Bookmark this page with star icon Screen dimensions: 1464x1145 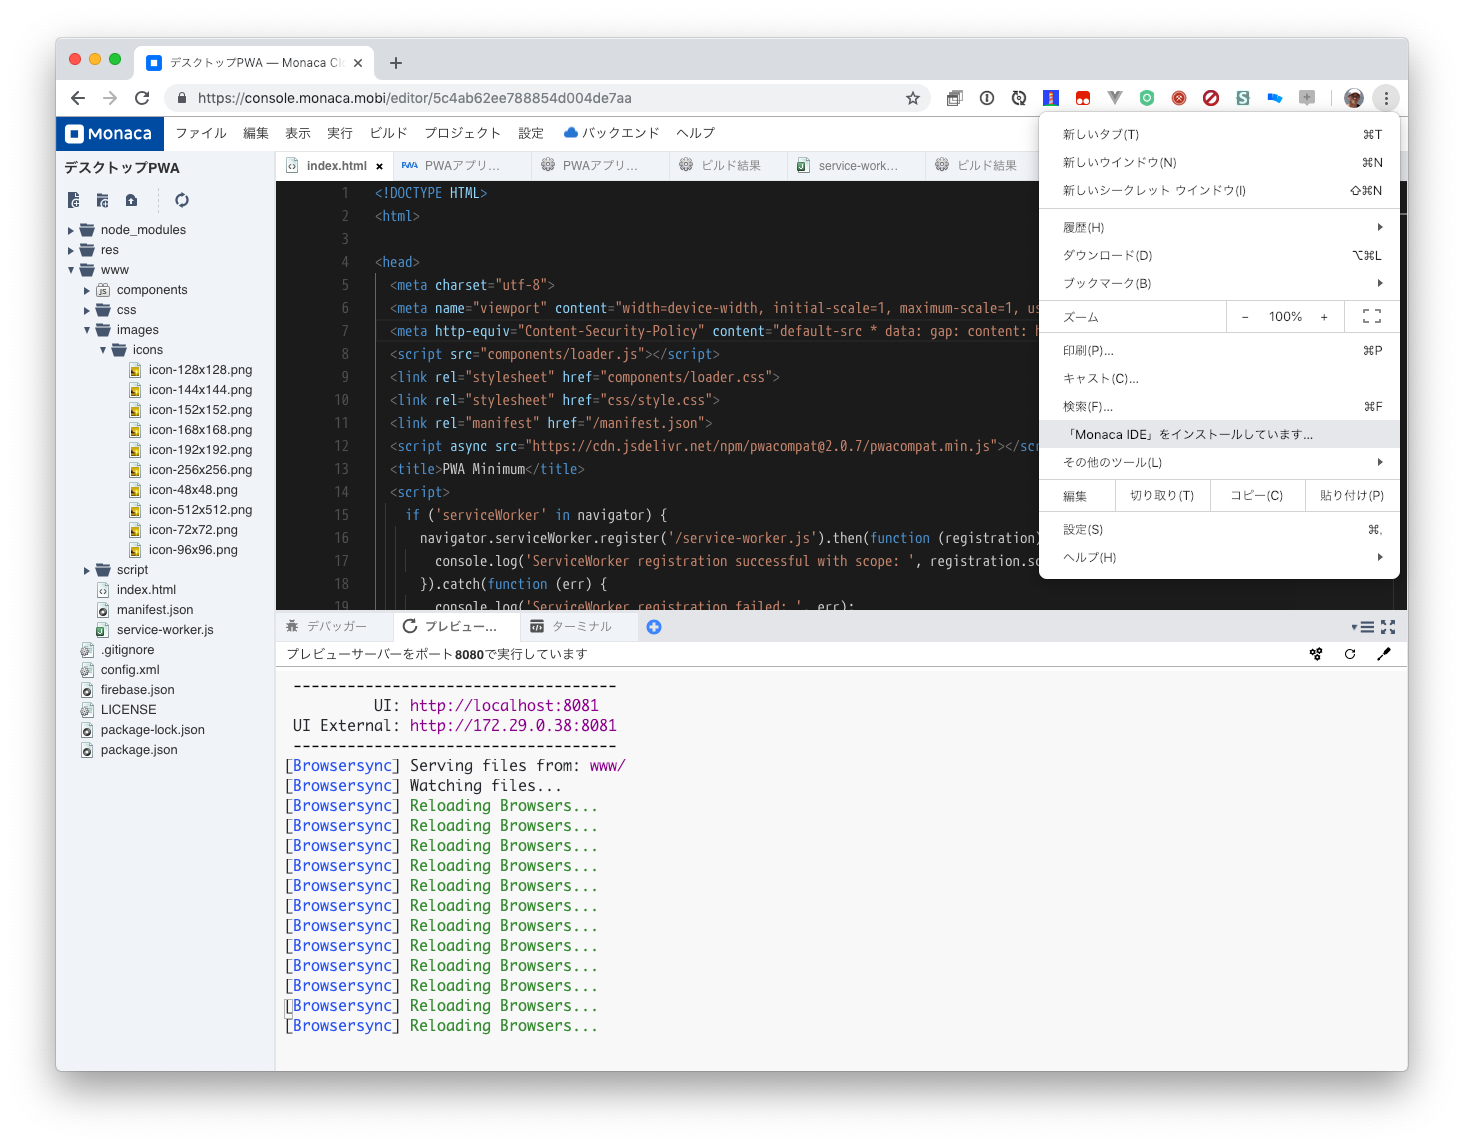pyautogui.click(x=912, y=98)
